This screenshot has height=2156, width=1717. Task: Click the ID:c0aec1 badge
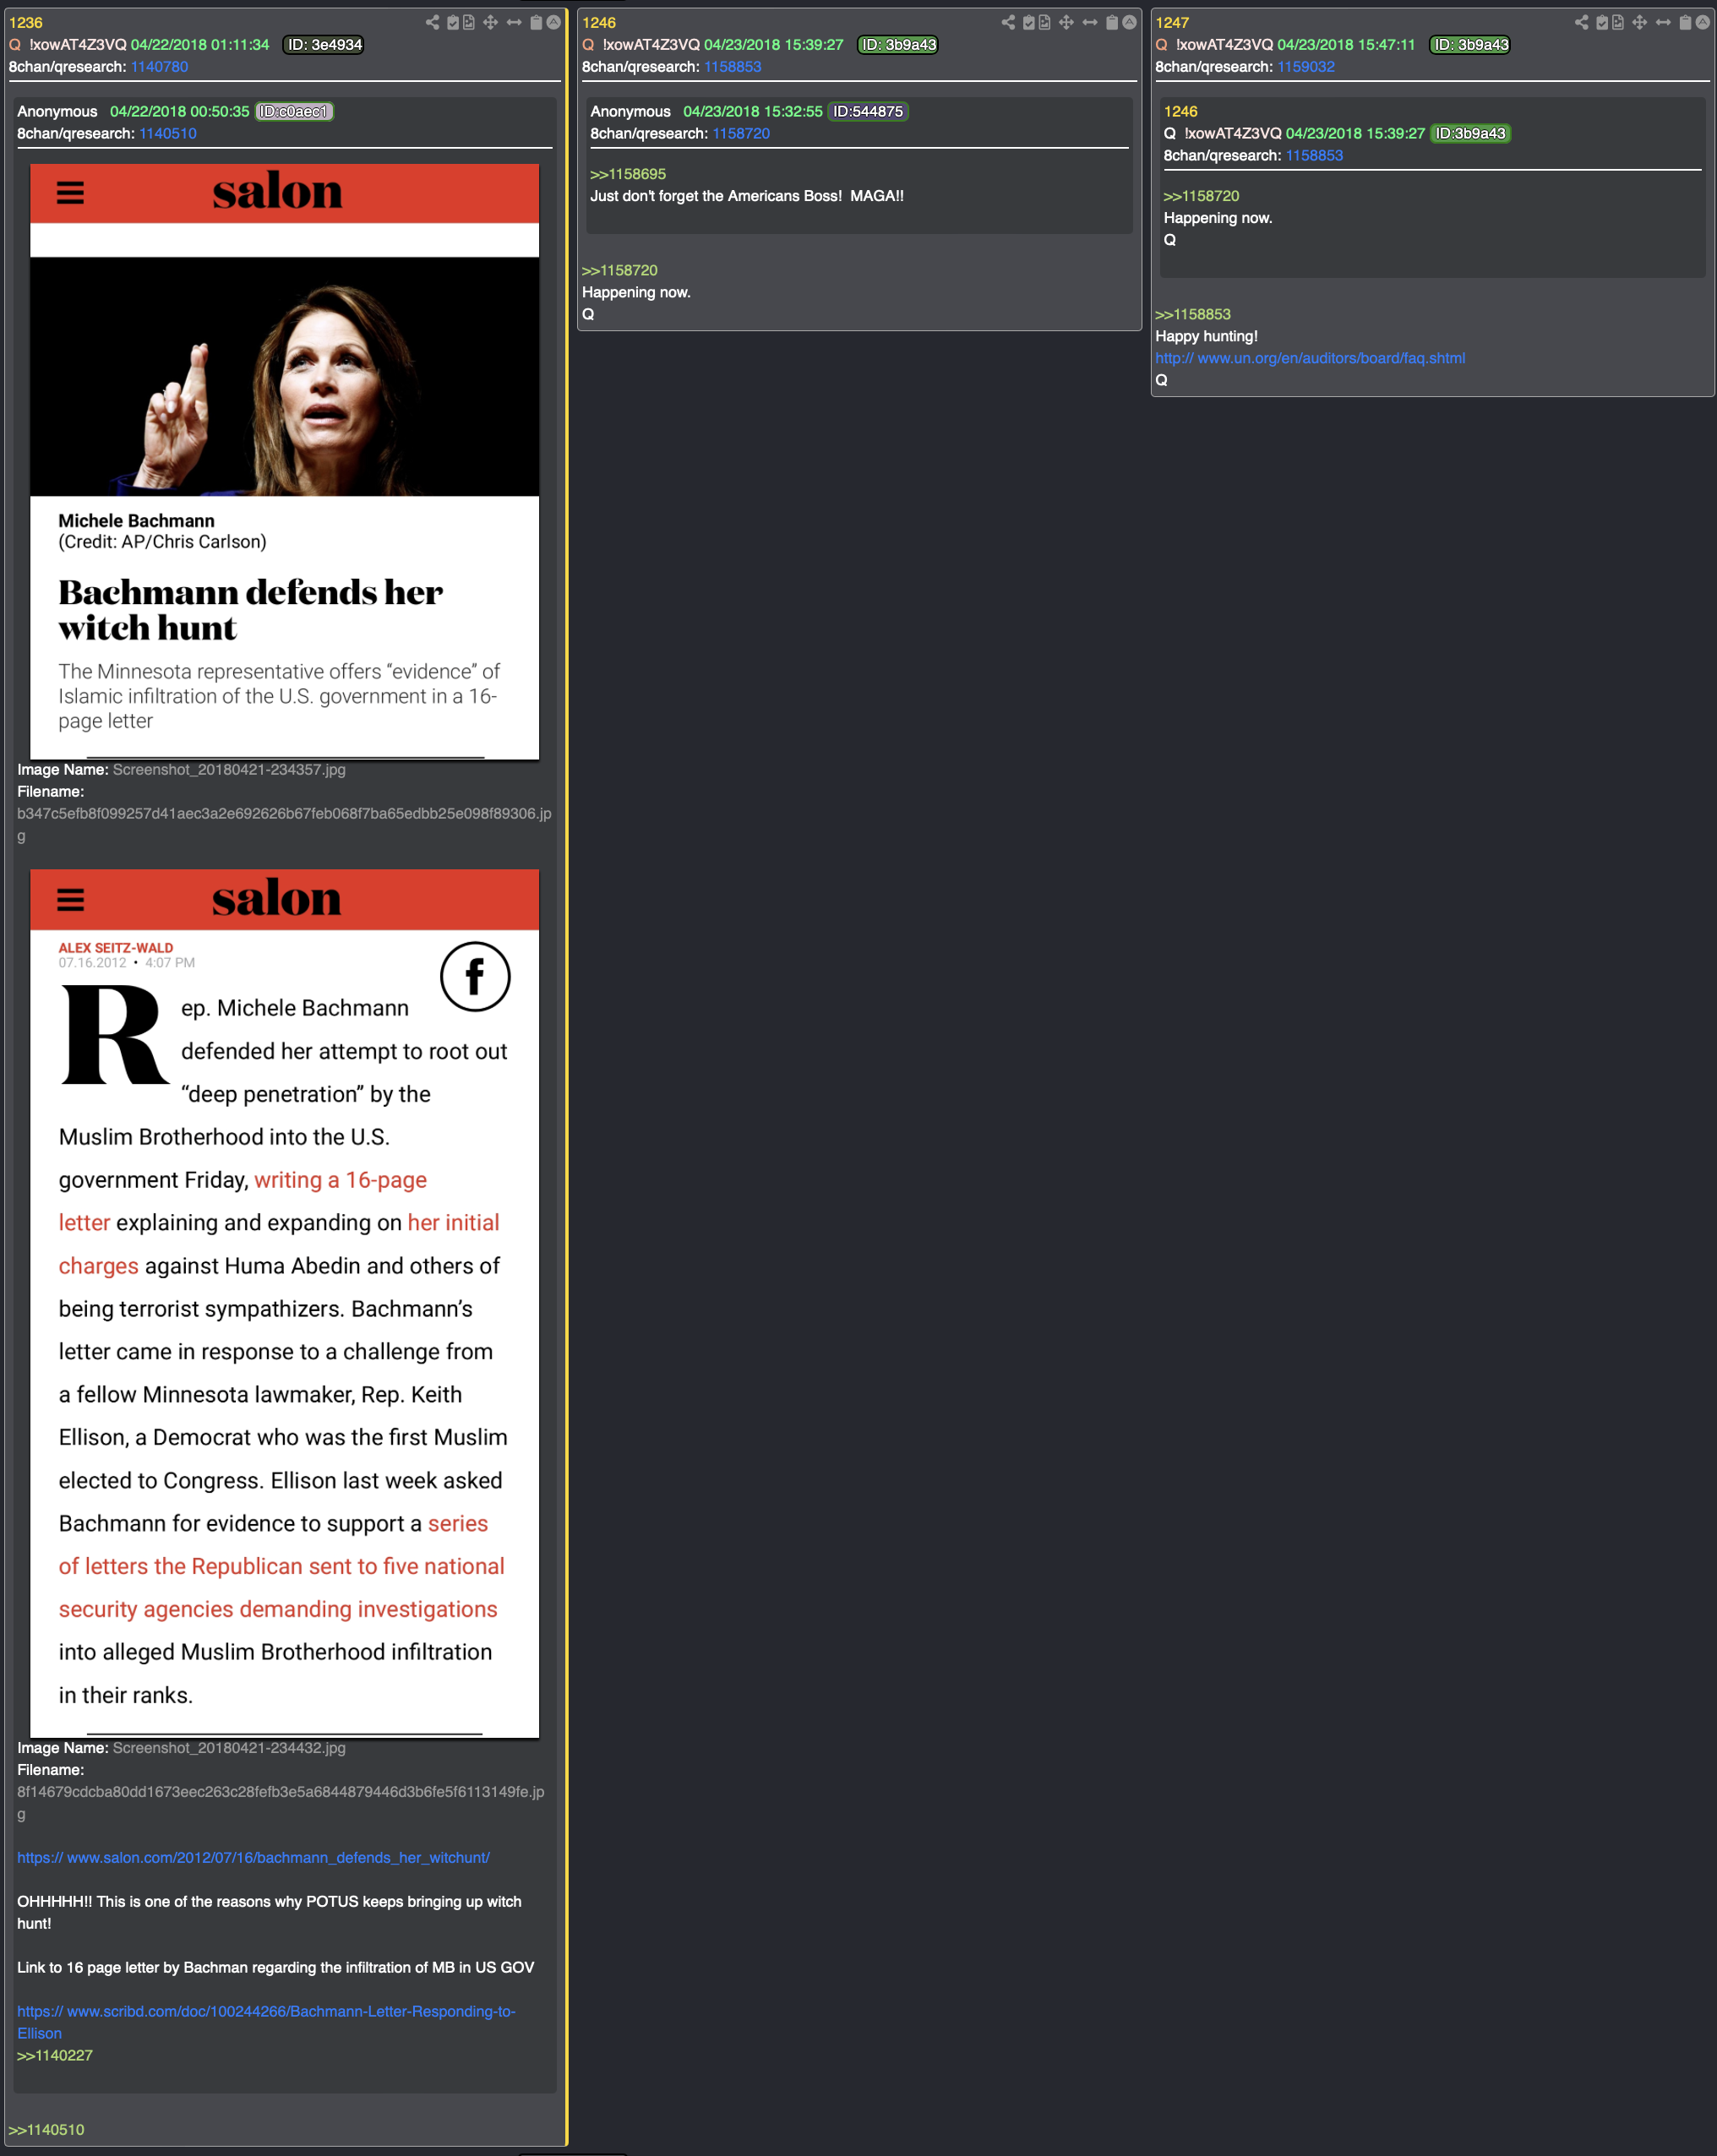click(x=294, y=111)
